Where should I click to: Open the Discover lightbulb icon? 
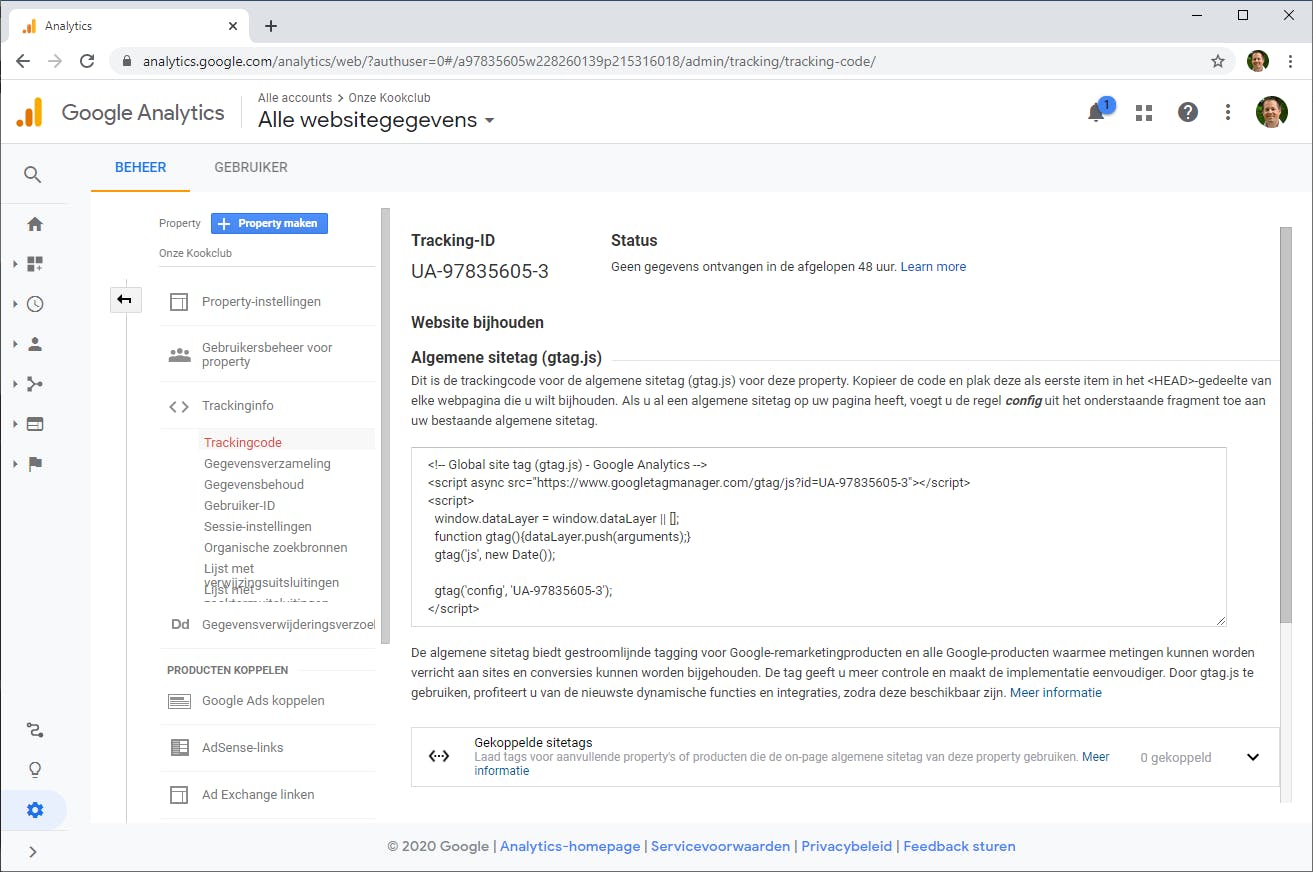click(35, 770)
